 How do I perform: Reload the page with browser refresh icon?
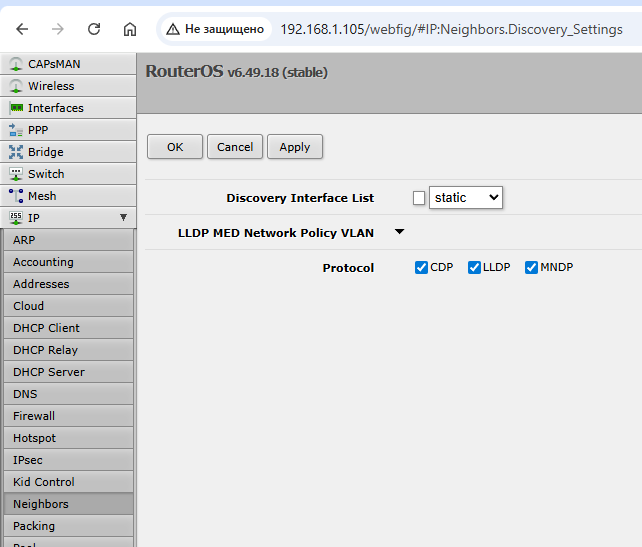click(94, 29)
